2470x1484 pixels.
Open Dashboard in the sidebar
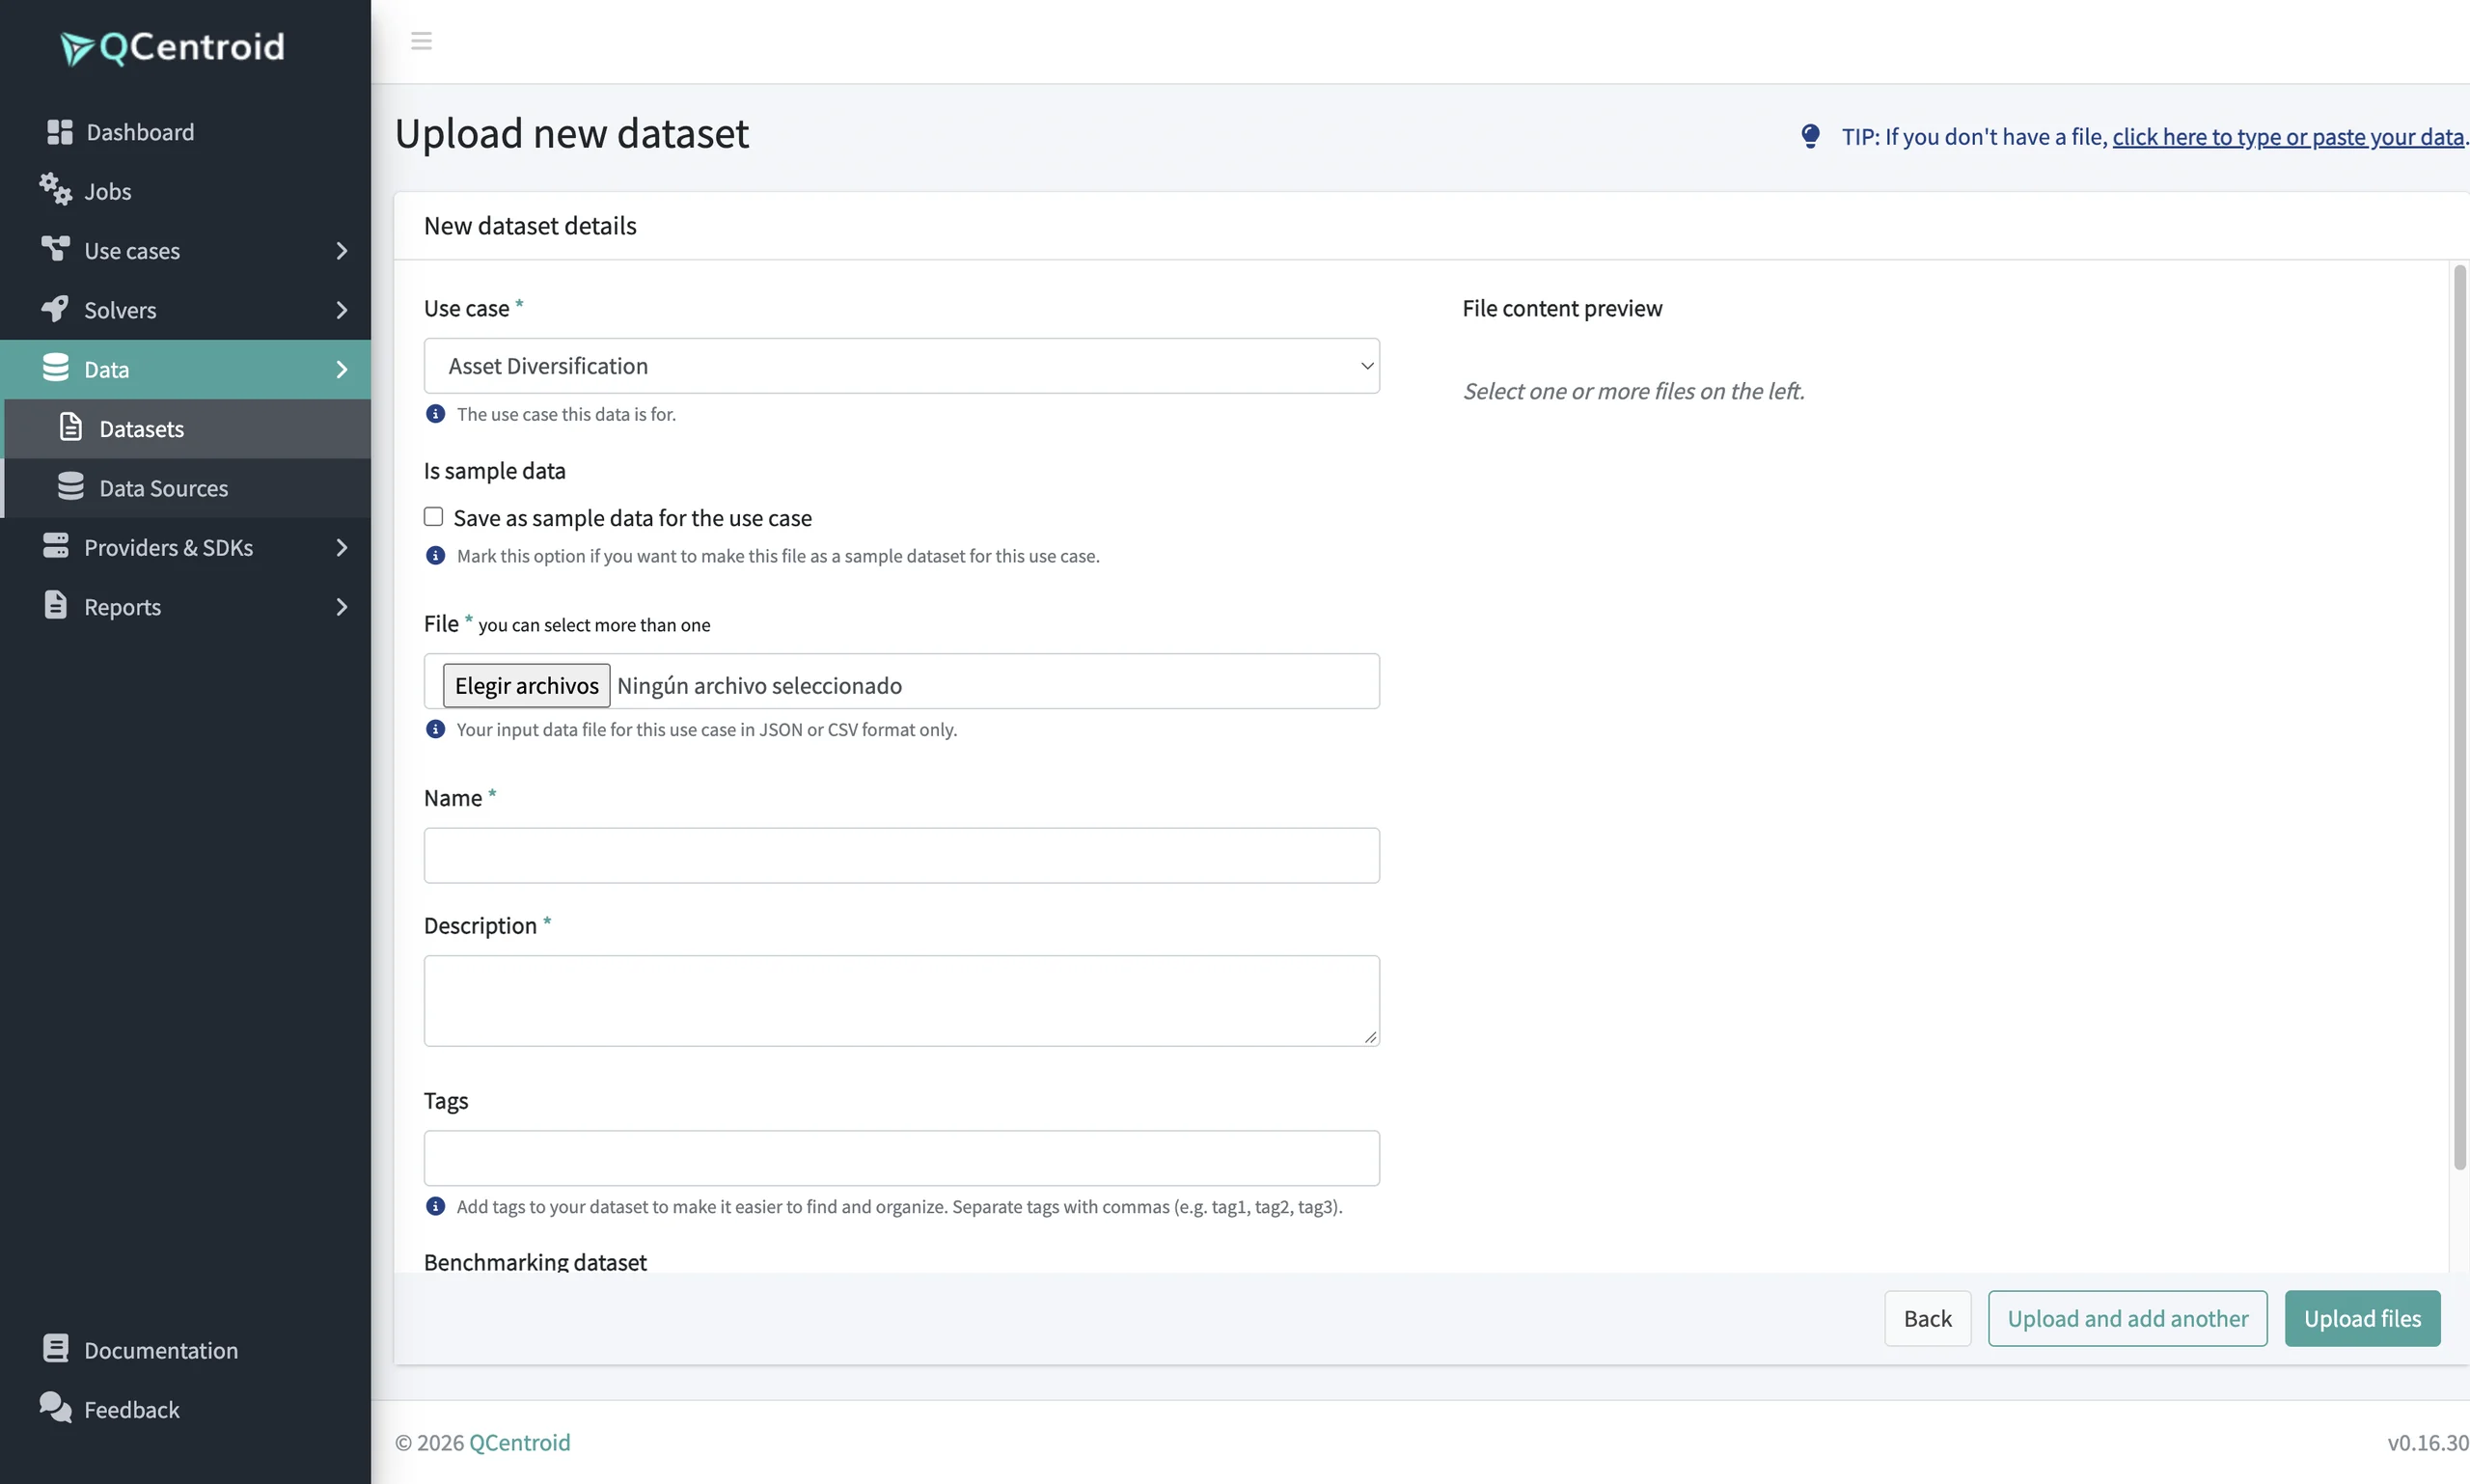pos(185,132)
